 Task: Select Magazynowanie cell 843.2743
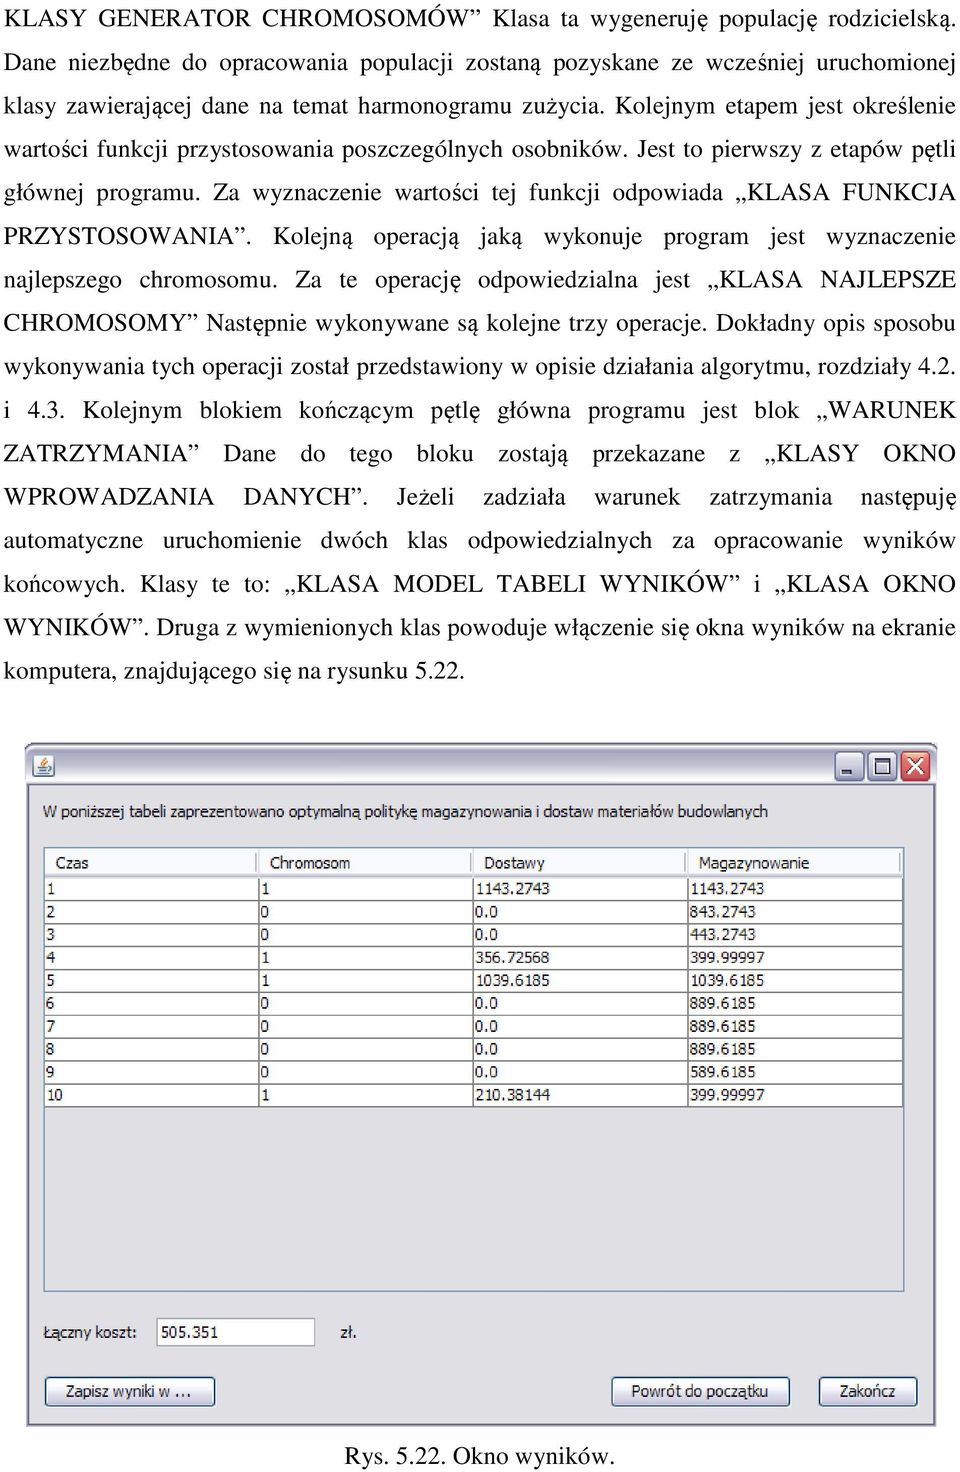[x=795, y=911]
